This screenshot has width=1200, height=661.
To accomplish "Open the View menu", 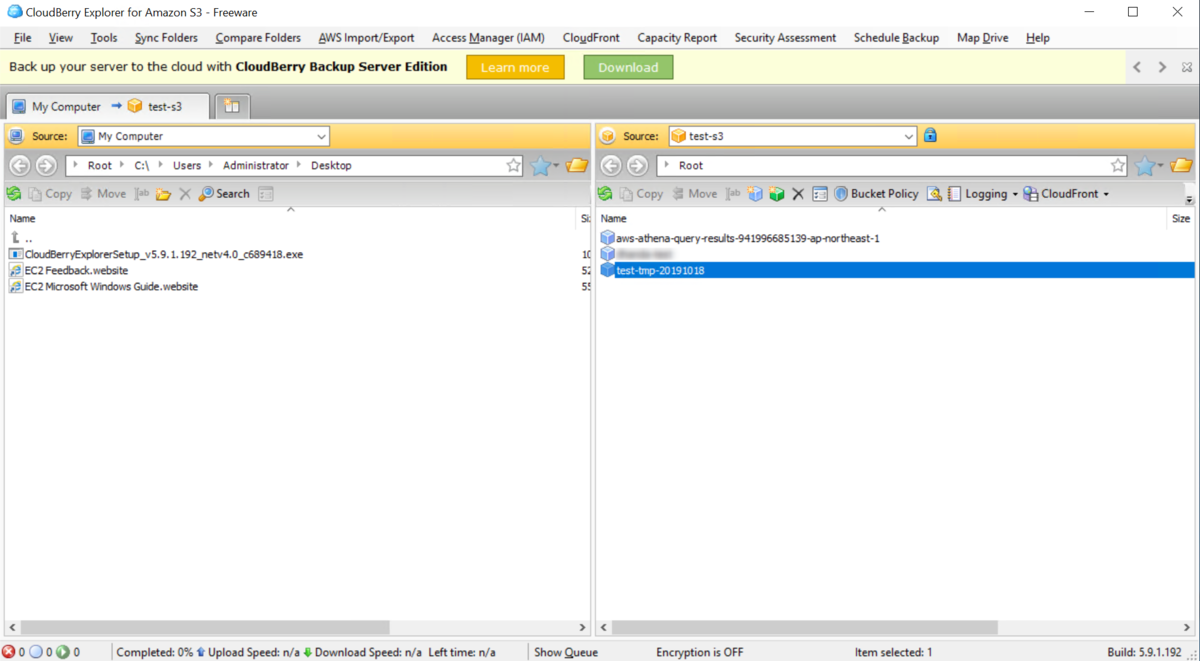I will click(60, 37).
